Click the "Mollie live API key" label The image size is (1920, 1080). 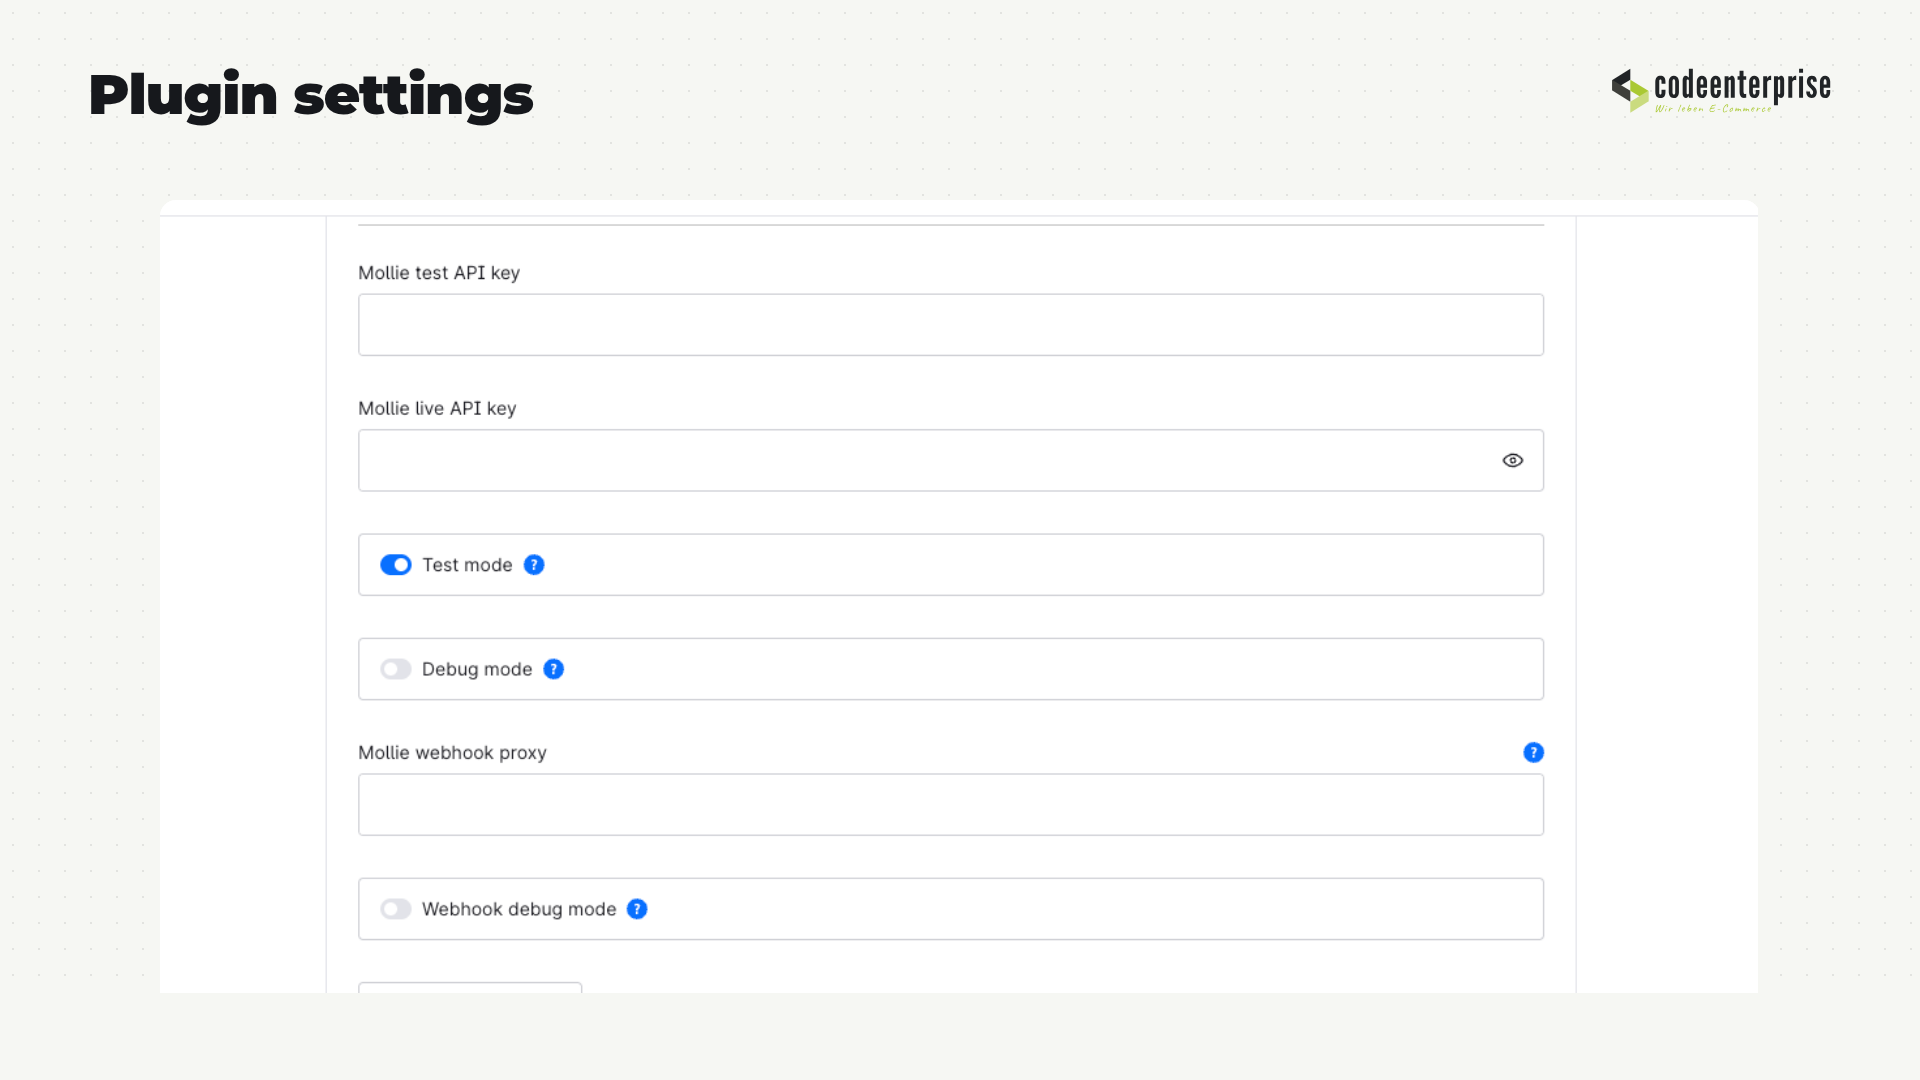437,408
